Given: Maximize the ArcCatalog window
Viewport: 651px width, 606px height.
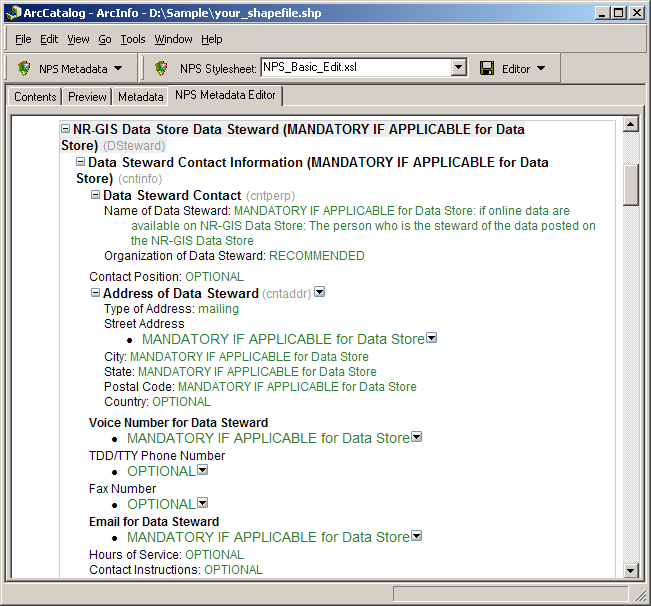Looking at the screenshot, I should [x=619, y=13].
